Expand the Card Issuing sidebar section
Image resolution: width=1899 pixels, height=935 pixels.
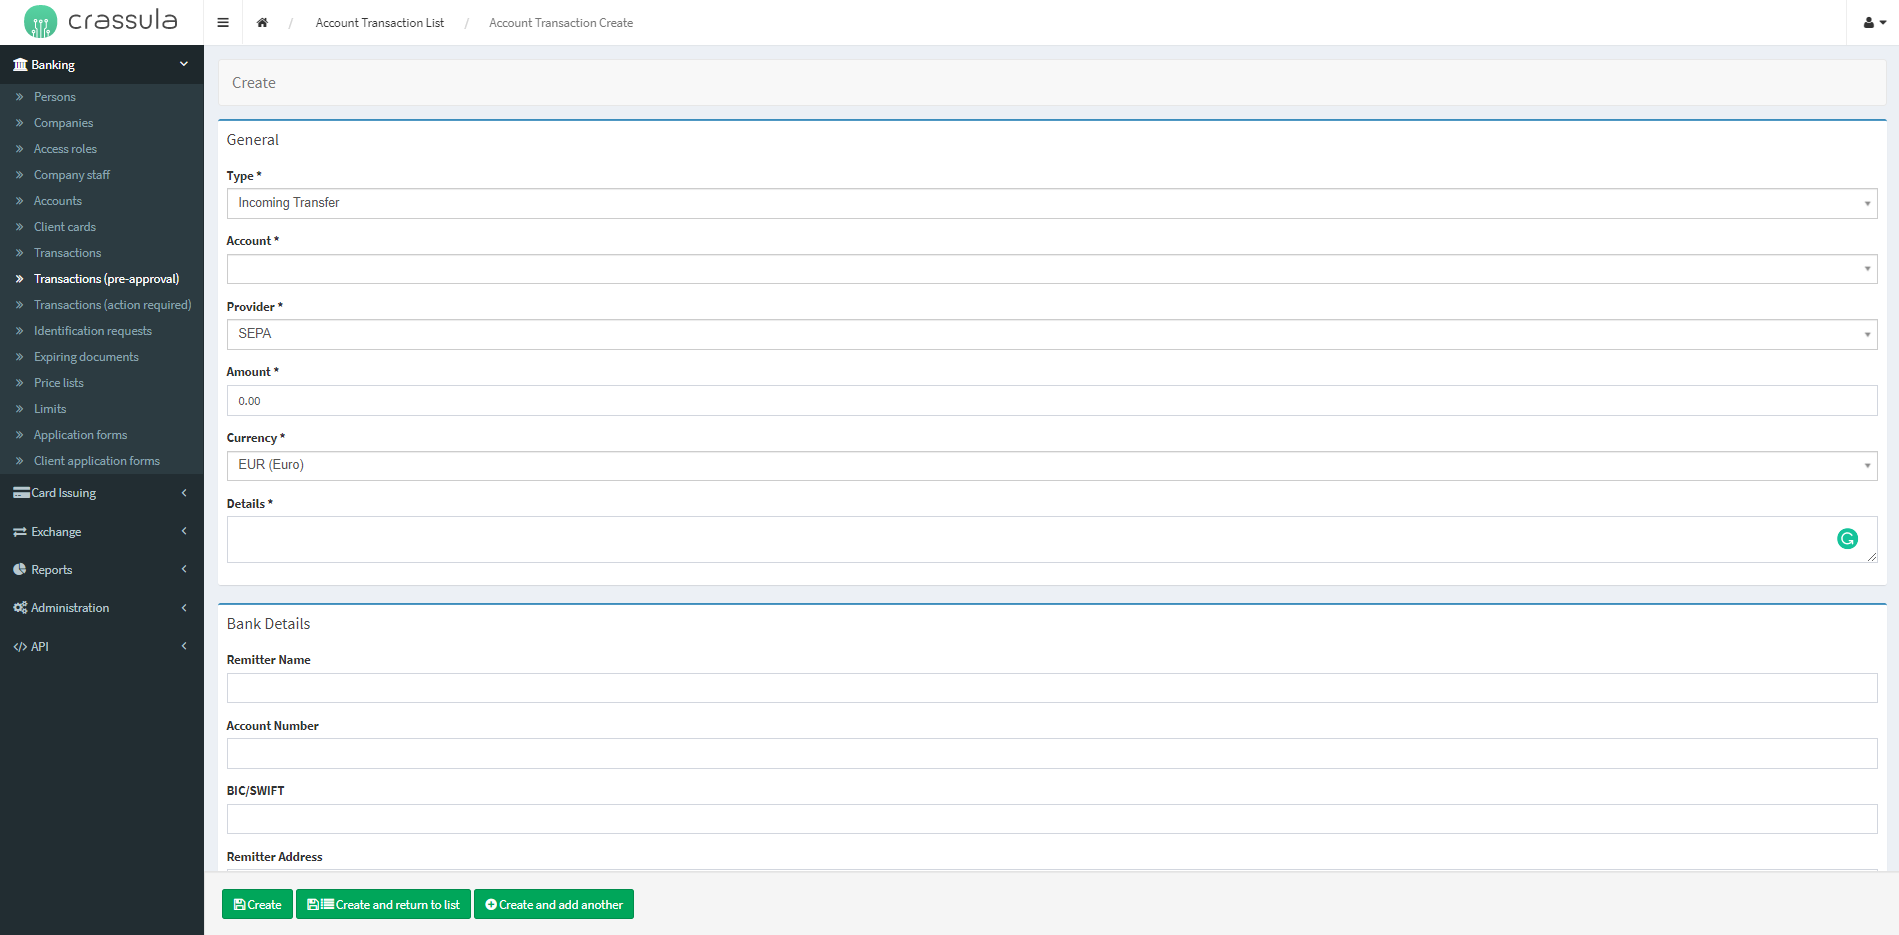(101, 493)
